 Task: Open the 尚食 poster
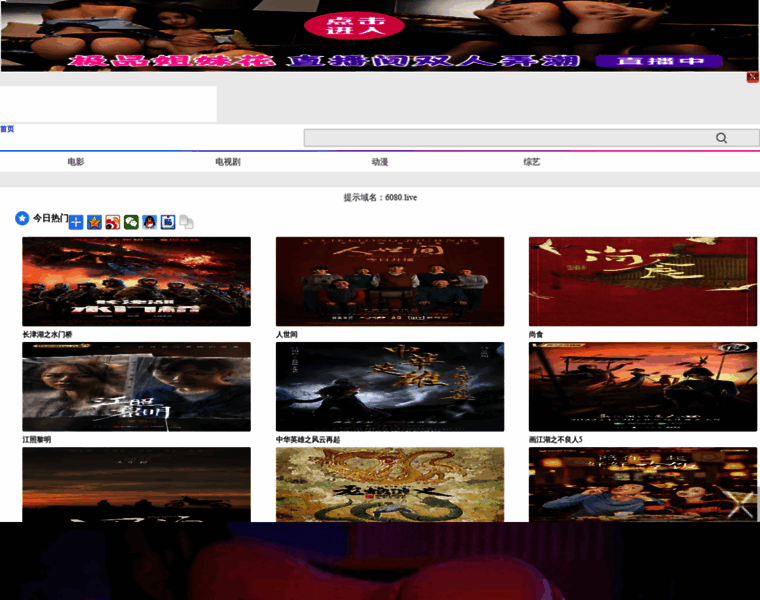pyautogui.click(x=643, y=282)
